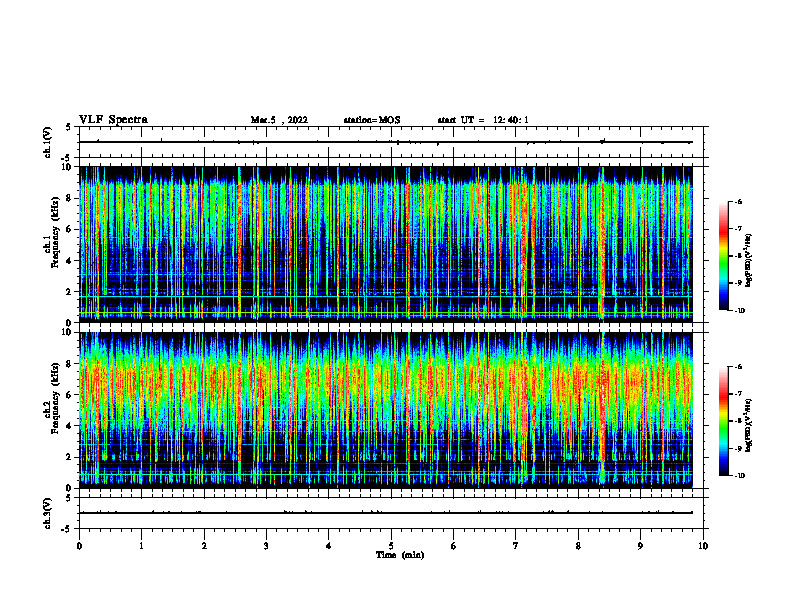Click the "0" tick on time axis
792x612 pixels.
[79, 546]
